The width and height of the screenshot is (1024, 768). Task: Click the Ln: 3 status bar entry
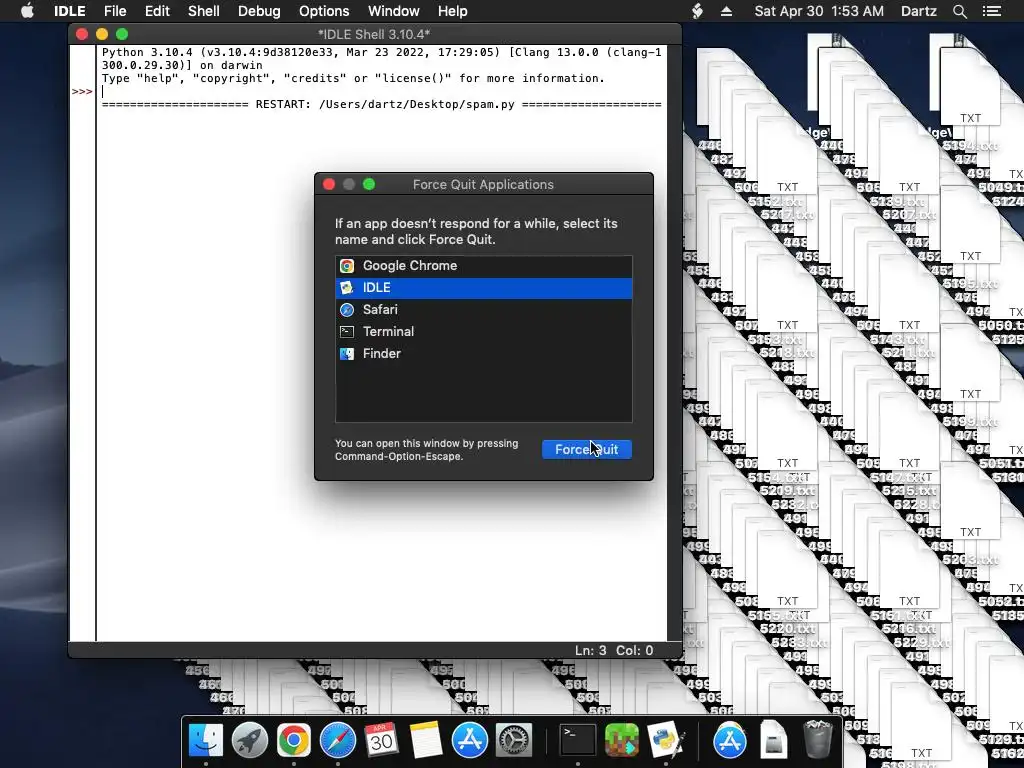pyautogui.click(x=590, y=650)
